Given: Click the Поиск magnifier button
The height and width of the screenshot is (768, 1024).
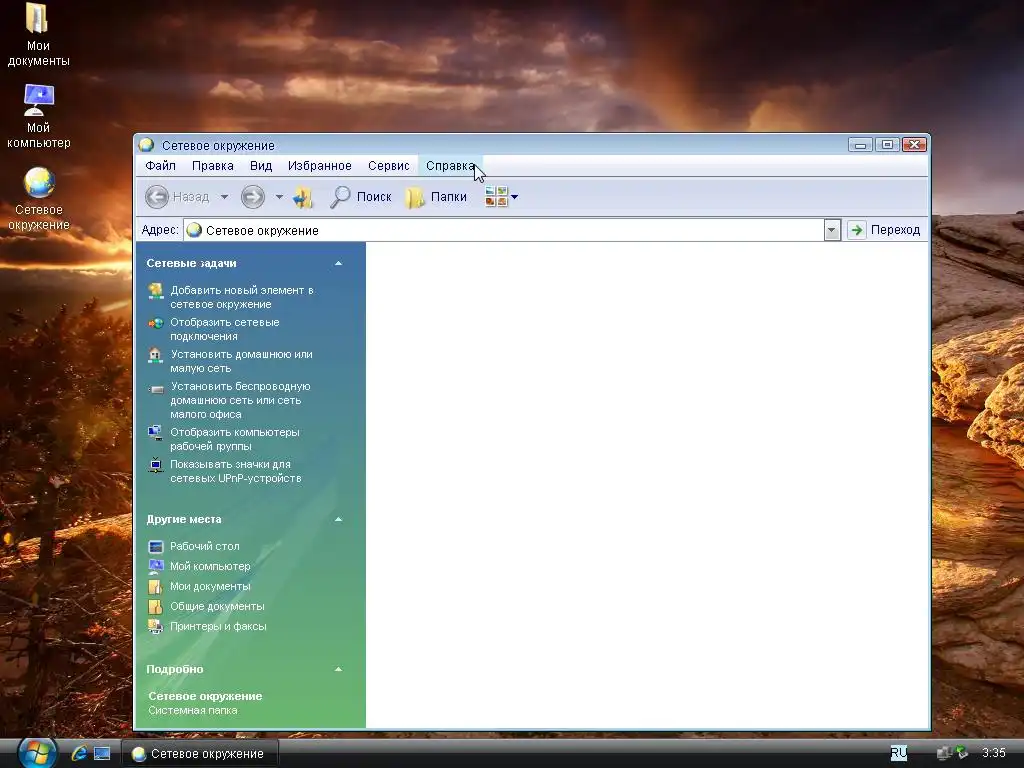Looking at the screenshot, I should (x=360, y=197).
